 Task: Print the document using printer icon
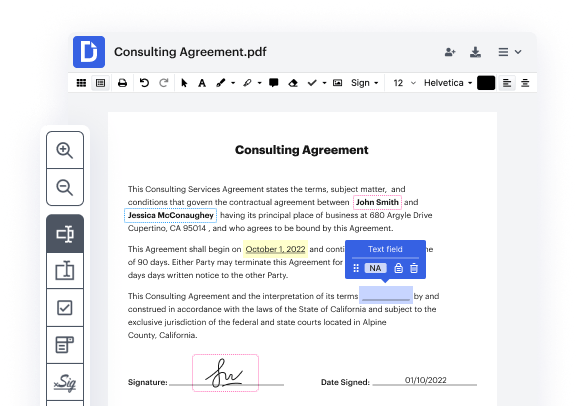click(x=122, y=83)
